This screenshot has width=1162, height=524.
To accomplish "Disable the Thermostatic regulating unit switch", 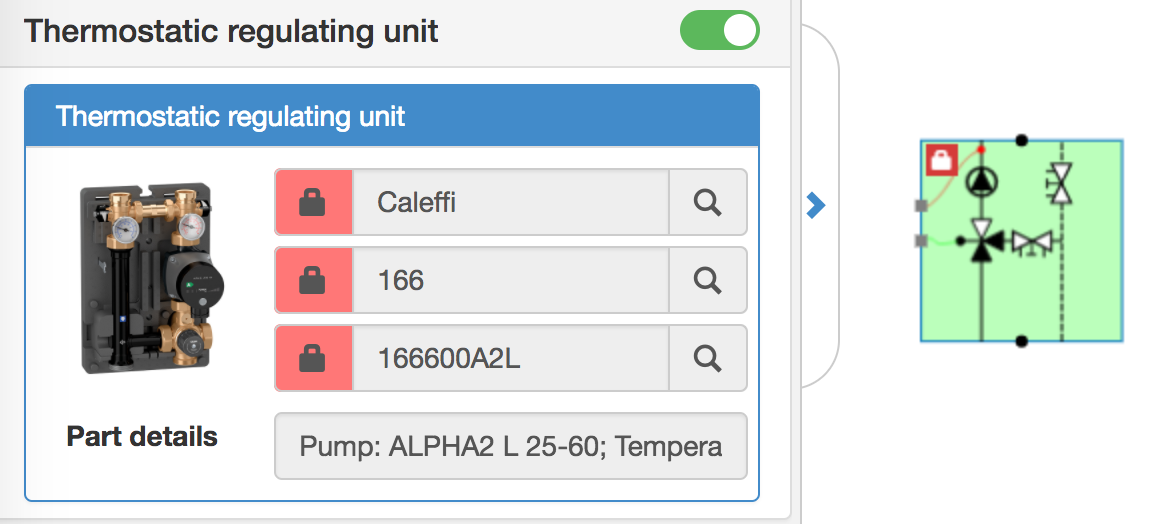I will (x=720, y=30).
